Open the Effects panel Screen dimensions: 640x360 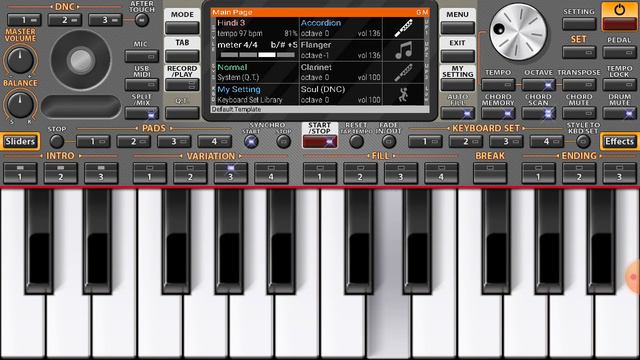[620, 142]
